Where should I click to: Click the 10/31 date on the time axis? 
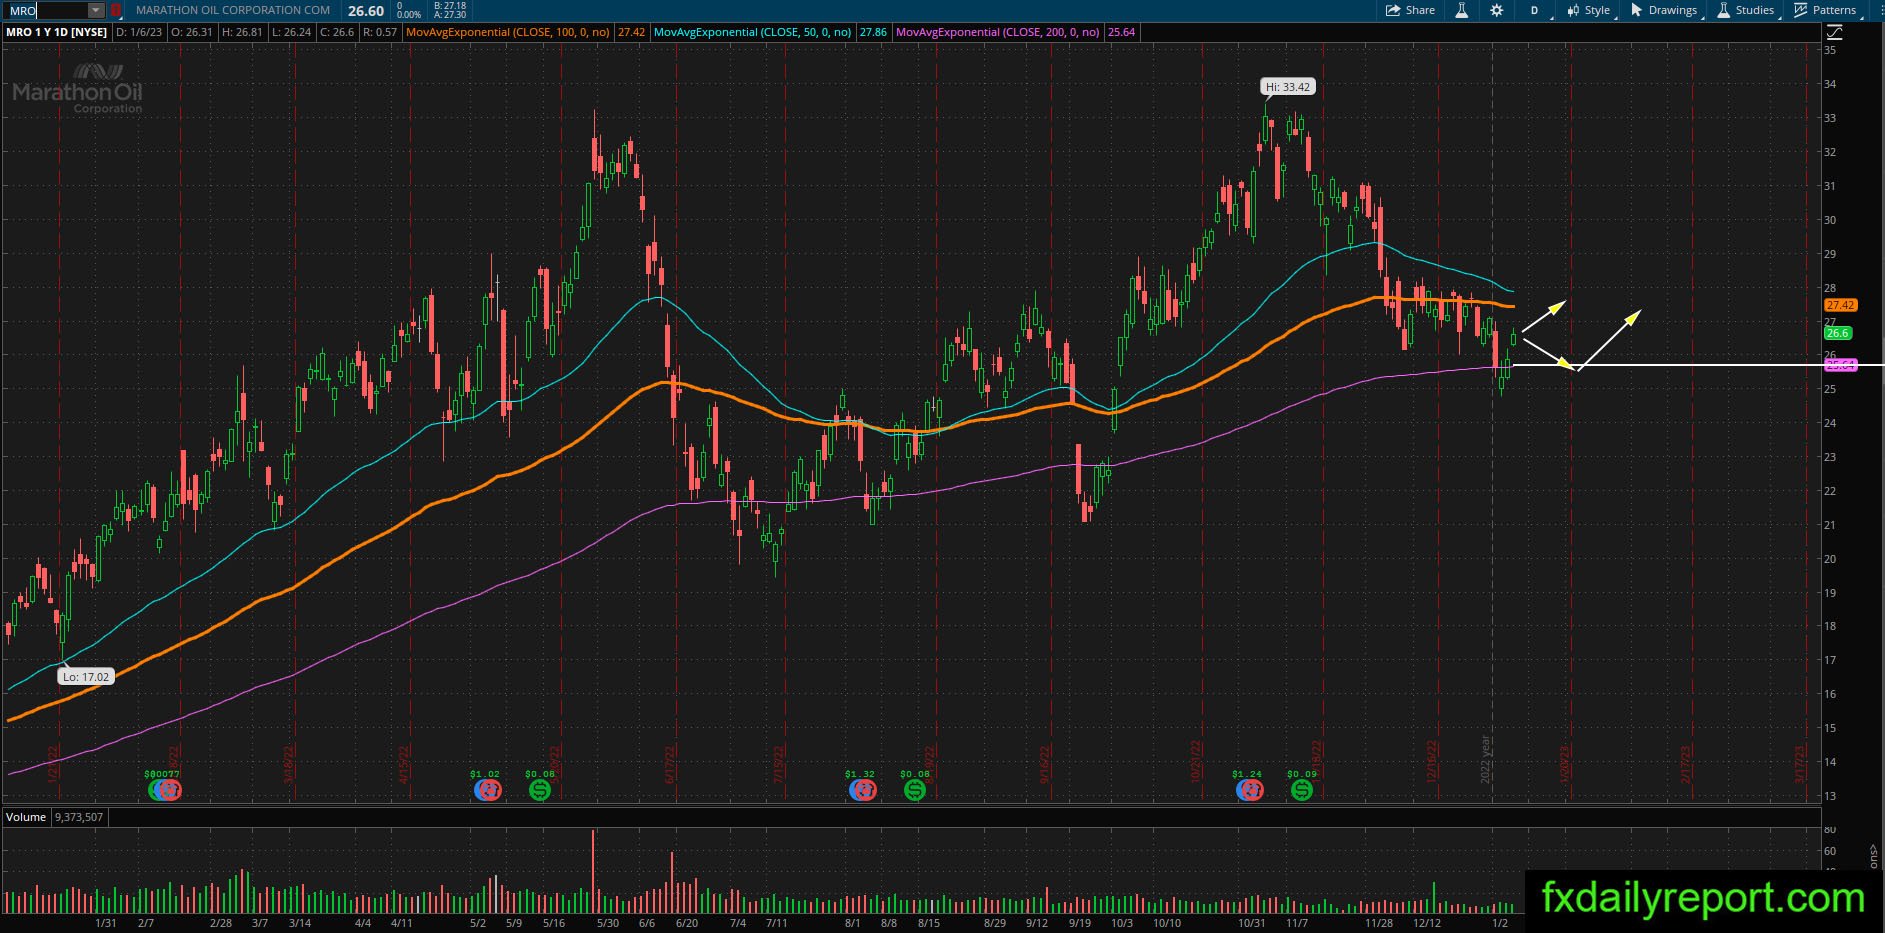[1252, 923]
